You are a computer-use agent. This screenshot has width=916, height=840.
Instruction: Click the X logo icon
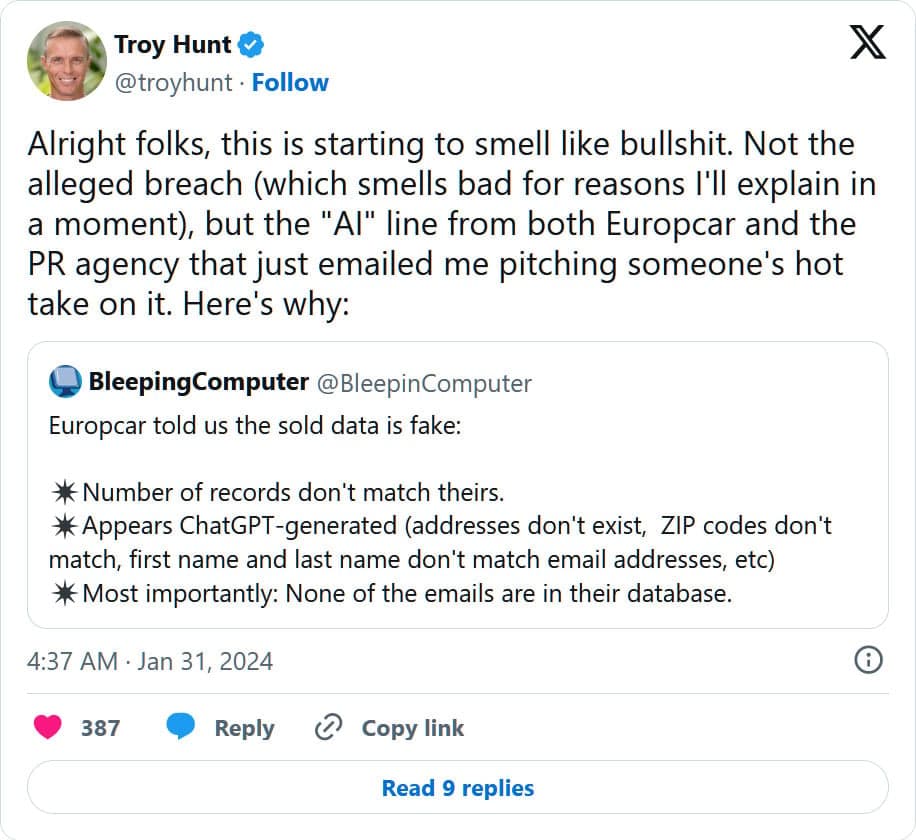click(867, 45)
